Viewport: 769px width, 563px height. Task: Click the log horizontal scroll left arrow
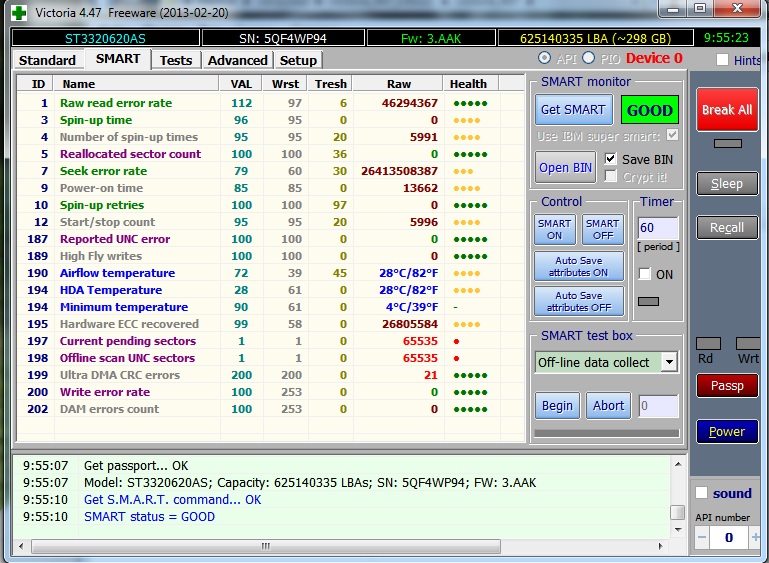21,546
